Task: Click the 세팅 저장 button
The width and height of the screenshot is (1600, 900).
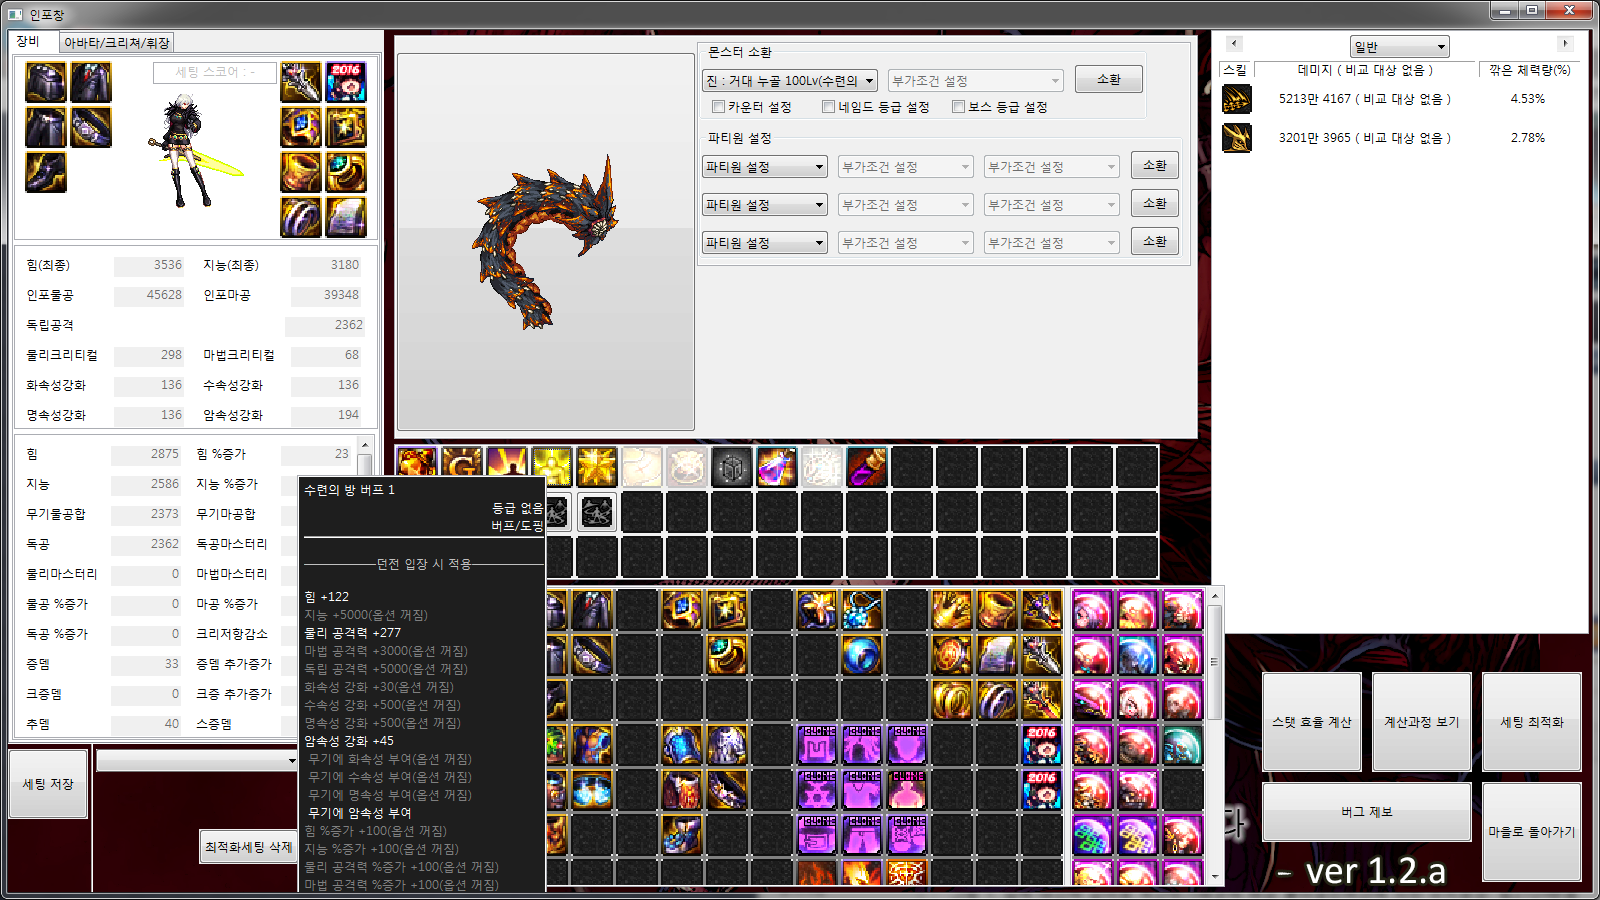Action: point(48,784)
